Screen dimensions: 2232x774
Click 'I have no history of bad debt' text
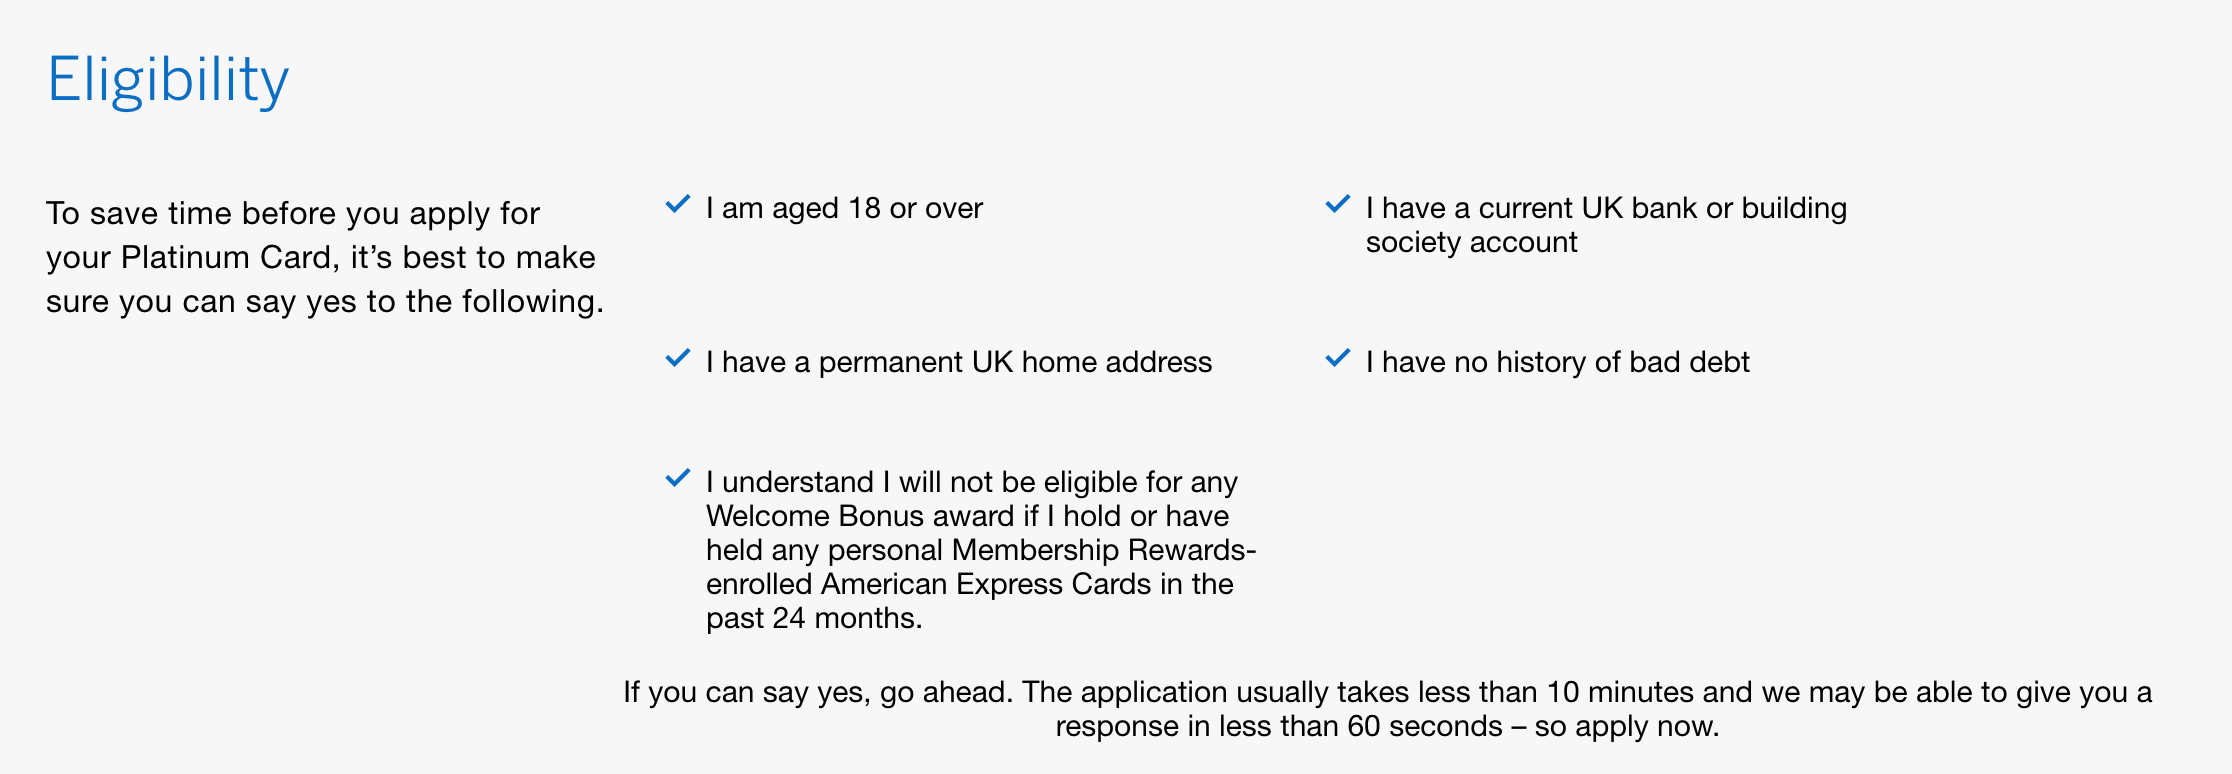click(x=1557, y=362)
